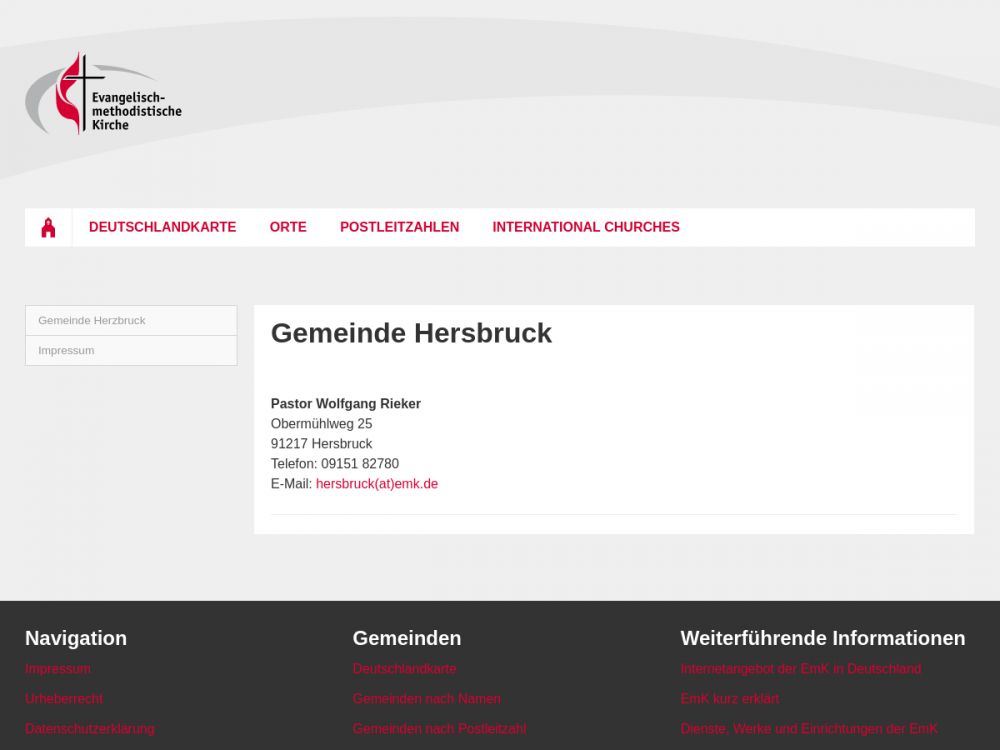The height and width of the screenshot is (750, 1000).
Task: Visit Internetangebot der EmK in Deutschland
Action: point(800,669)
